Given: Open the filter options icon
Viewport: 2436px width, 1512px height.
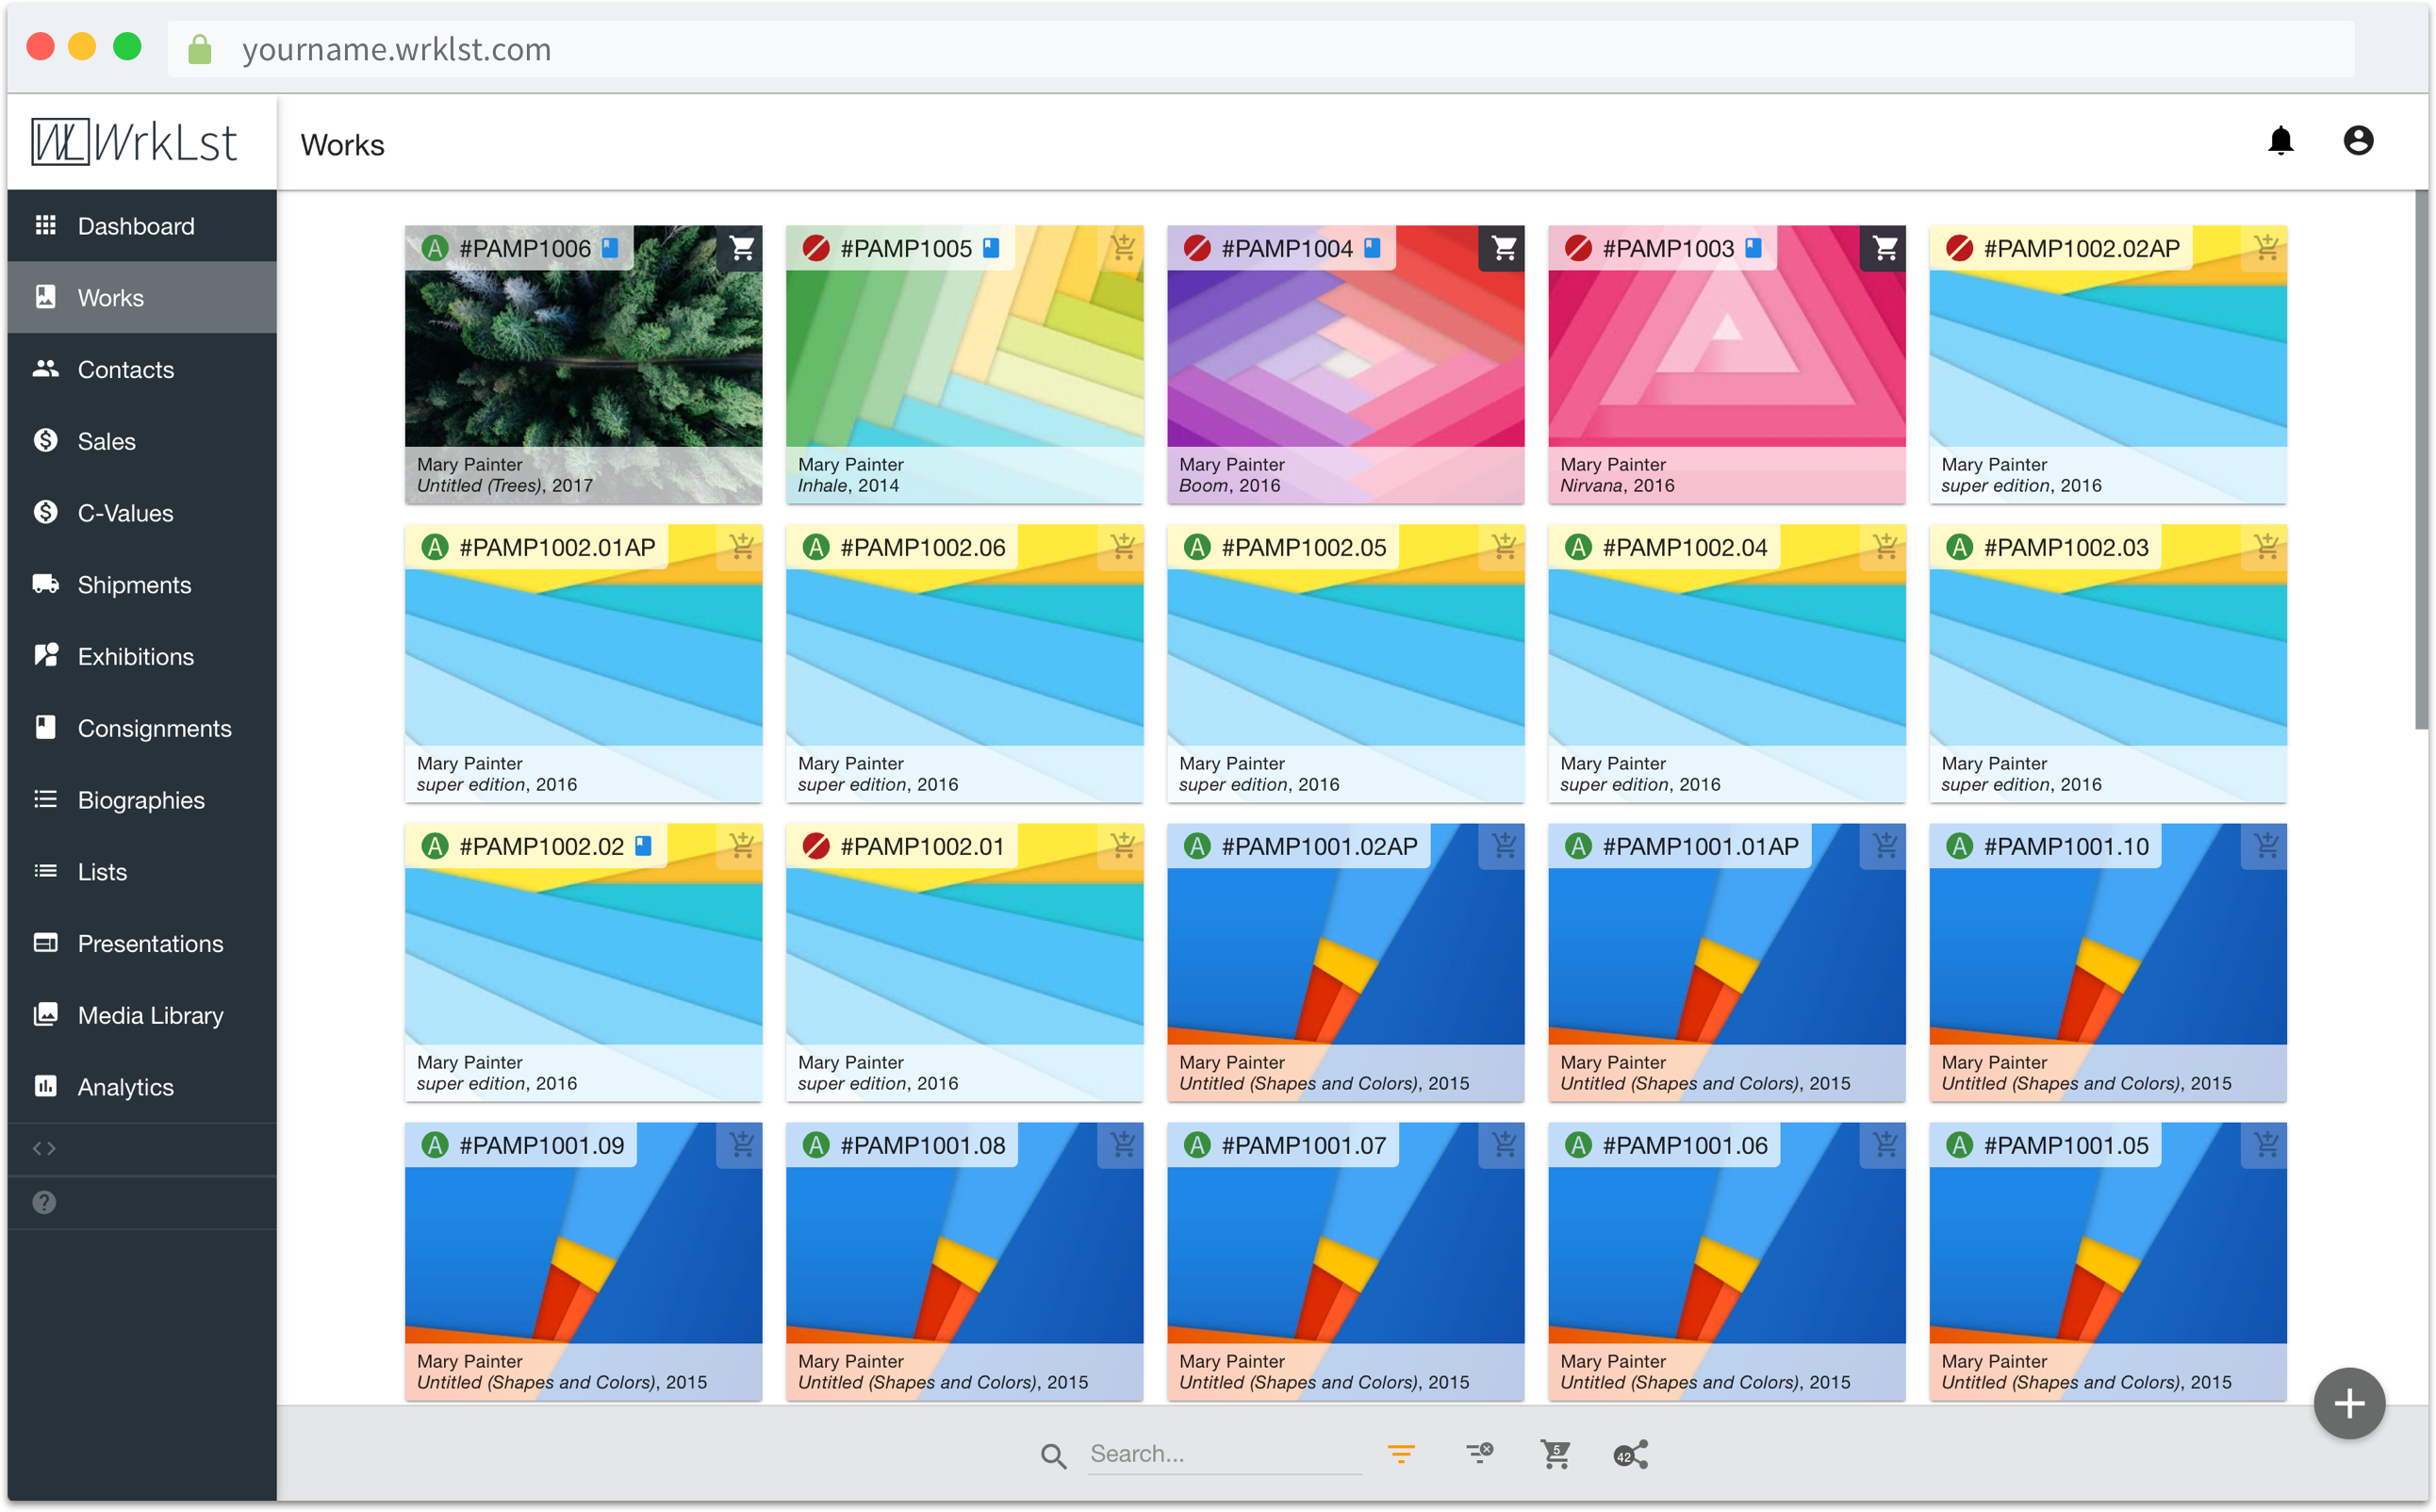Looking at the screenshot, I should pos(1401,1454).
